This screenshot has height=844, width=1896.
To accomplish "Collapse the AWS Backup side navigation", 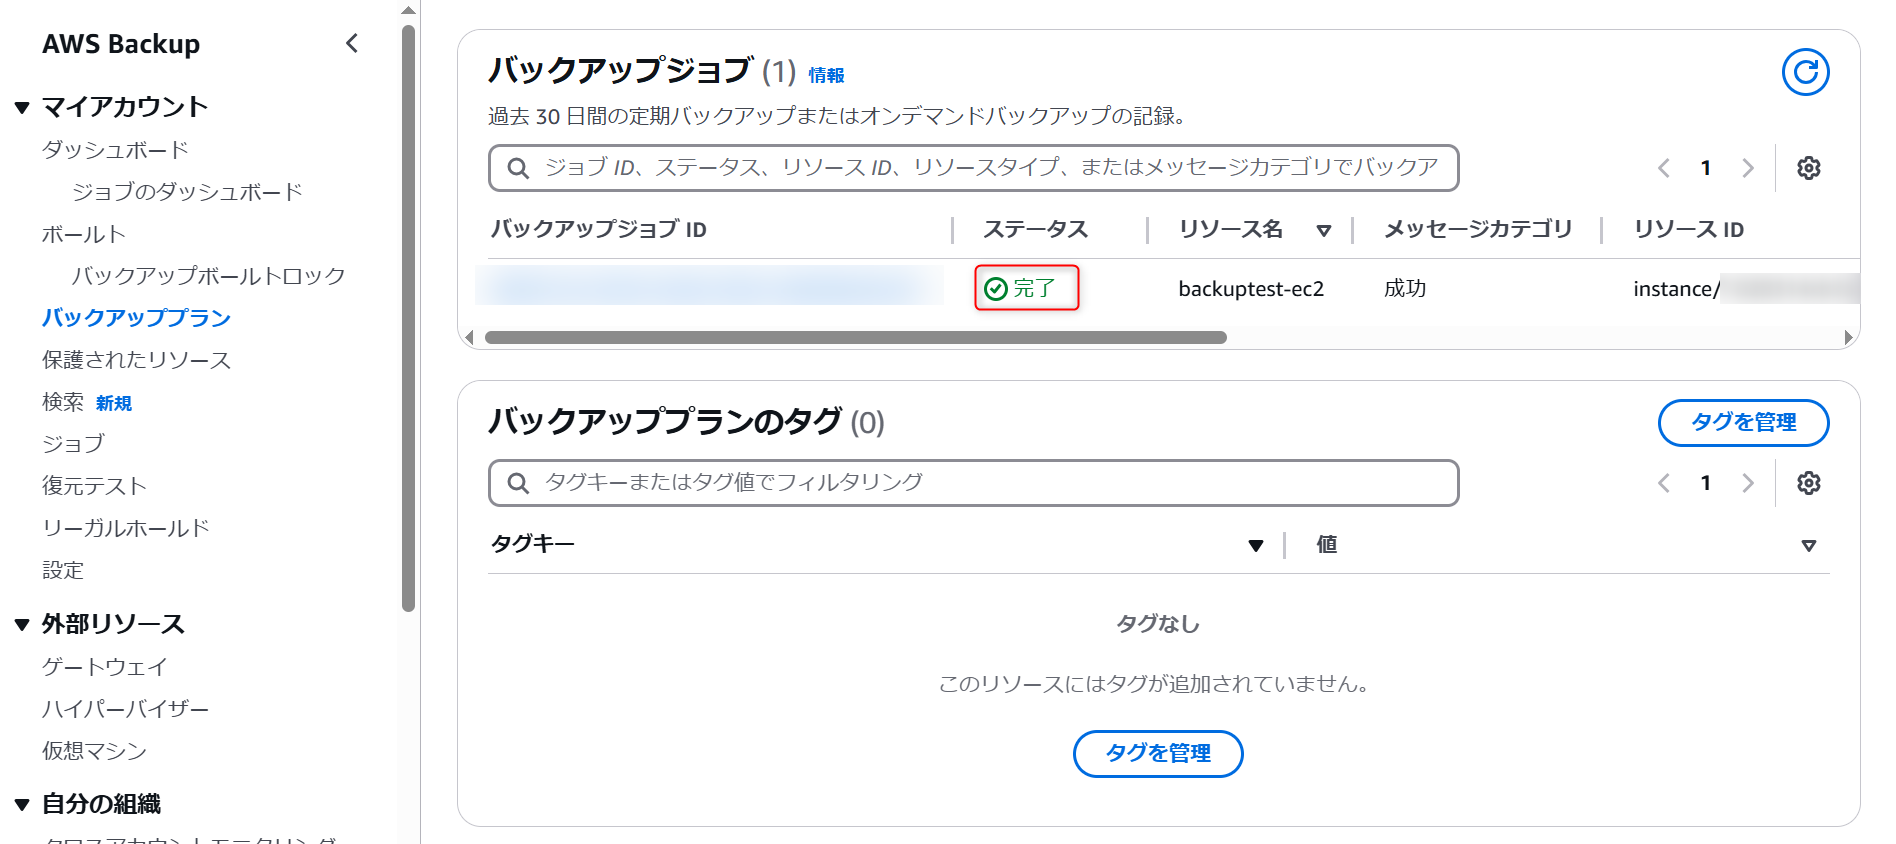I will (351, 43).
